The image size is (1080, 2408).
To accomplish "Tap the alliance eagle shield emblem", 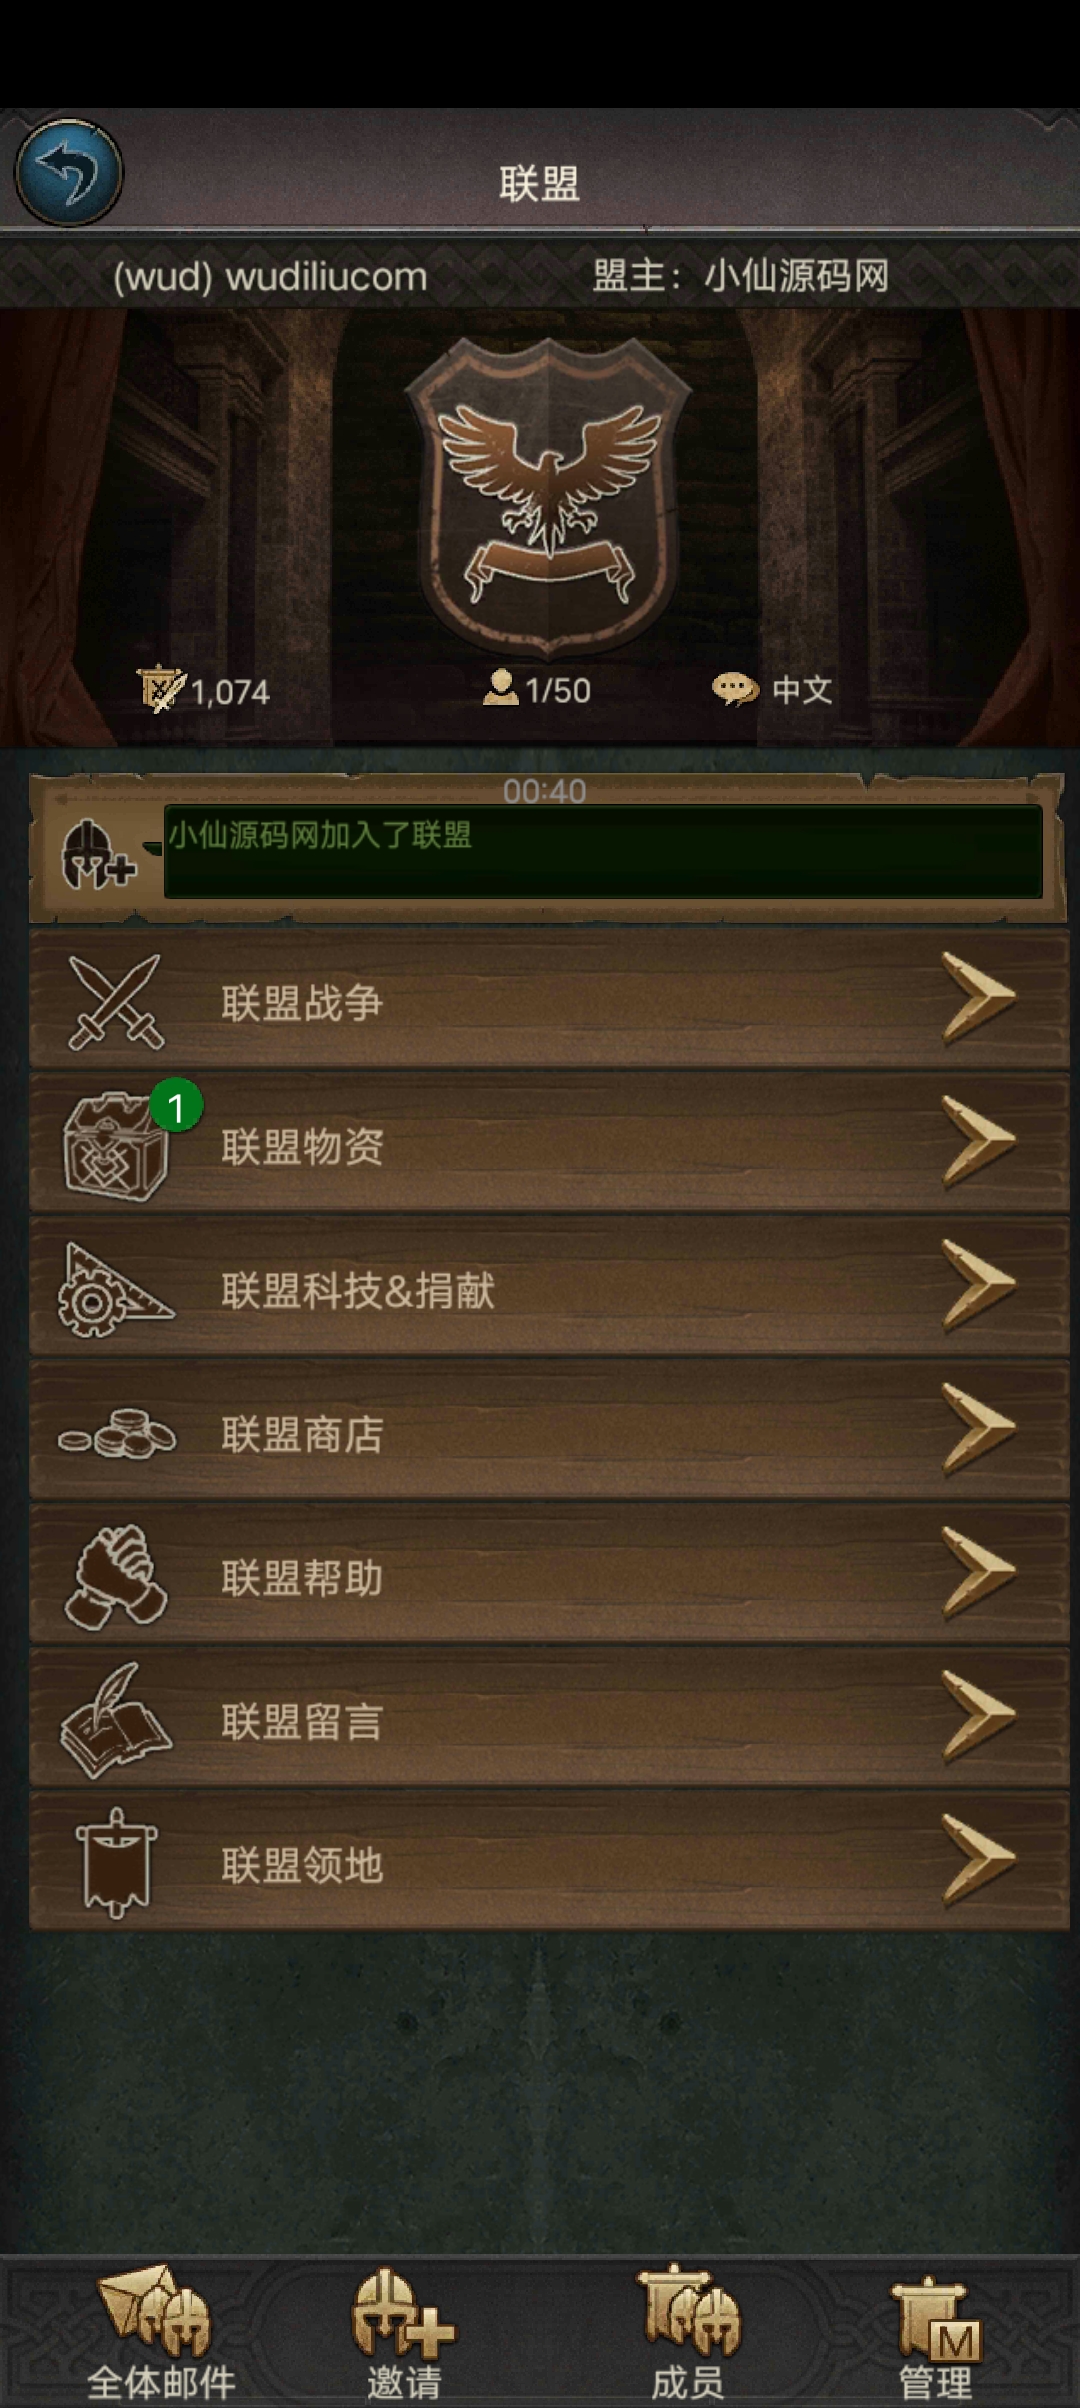I will (548, 497).
